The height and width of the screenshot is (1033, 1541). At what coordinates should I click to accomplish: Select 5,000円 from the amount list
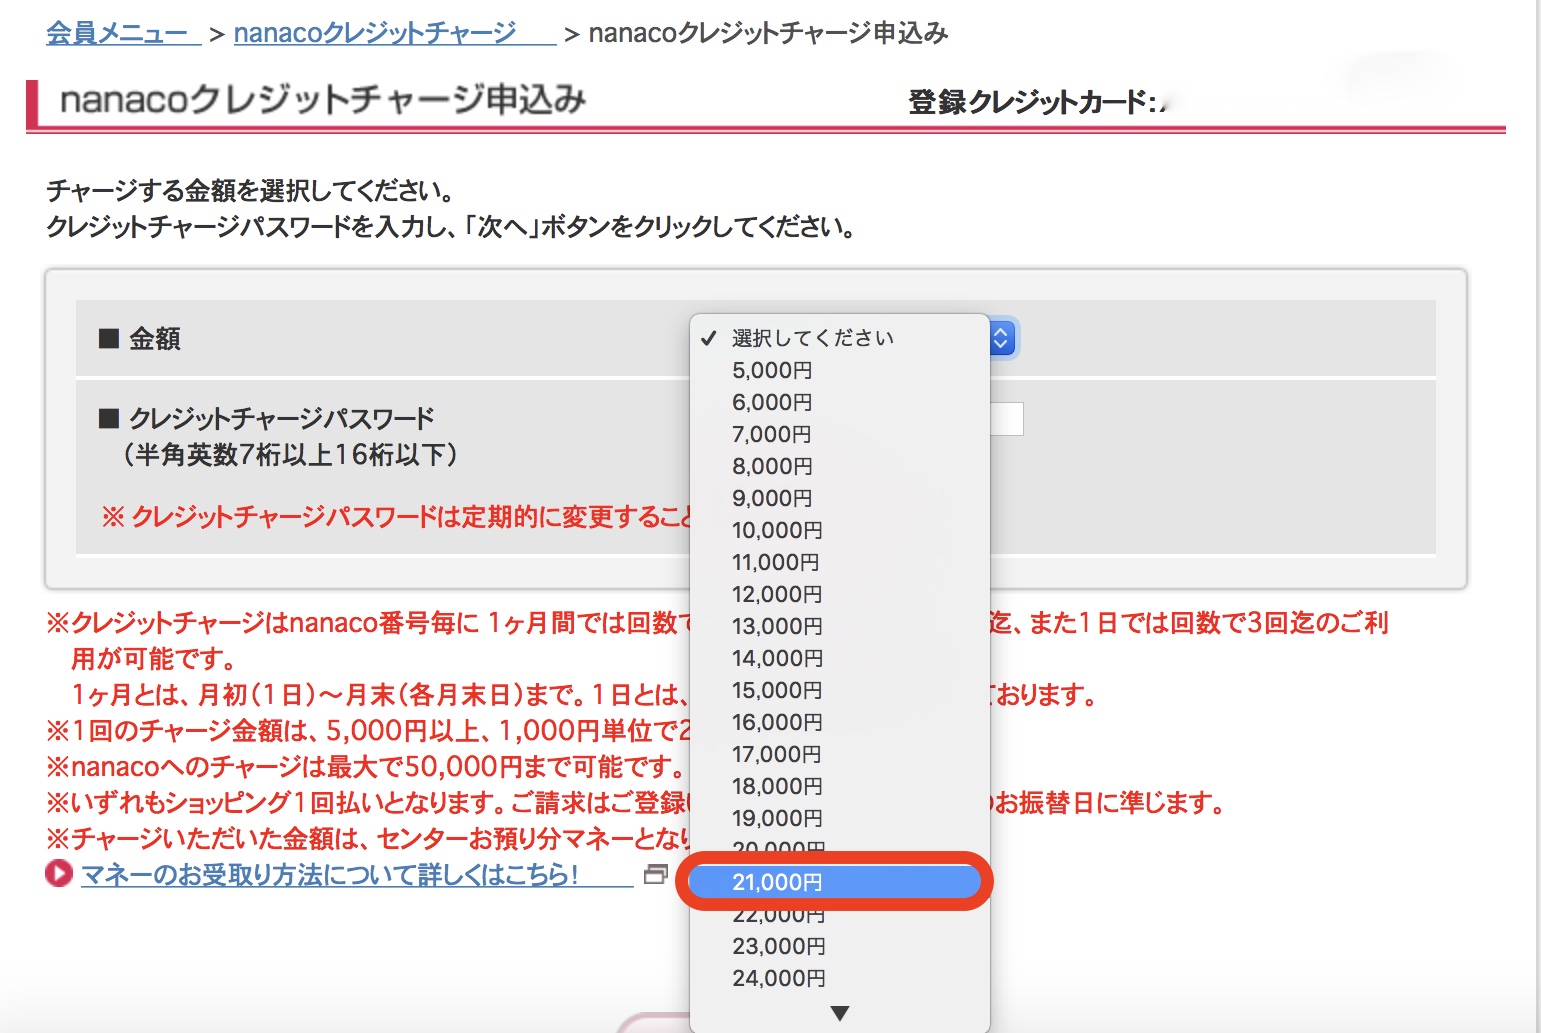(x=772, y=370)
